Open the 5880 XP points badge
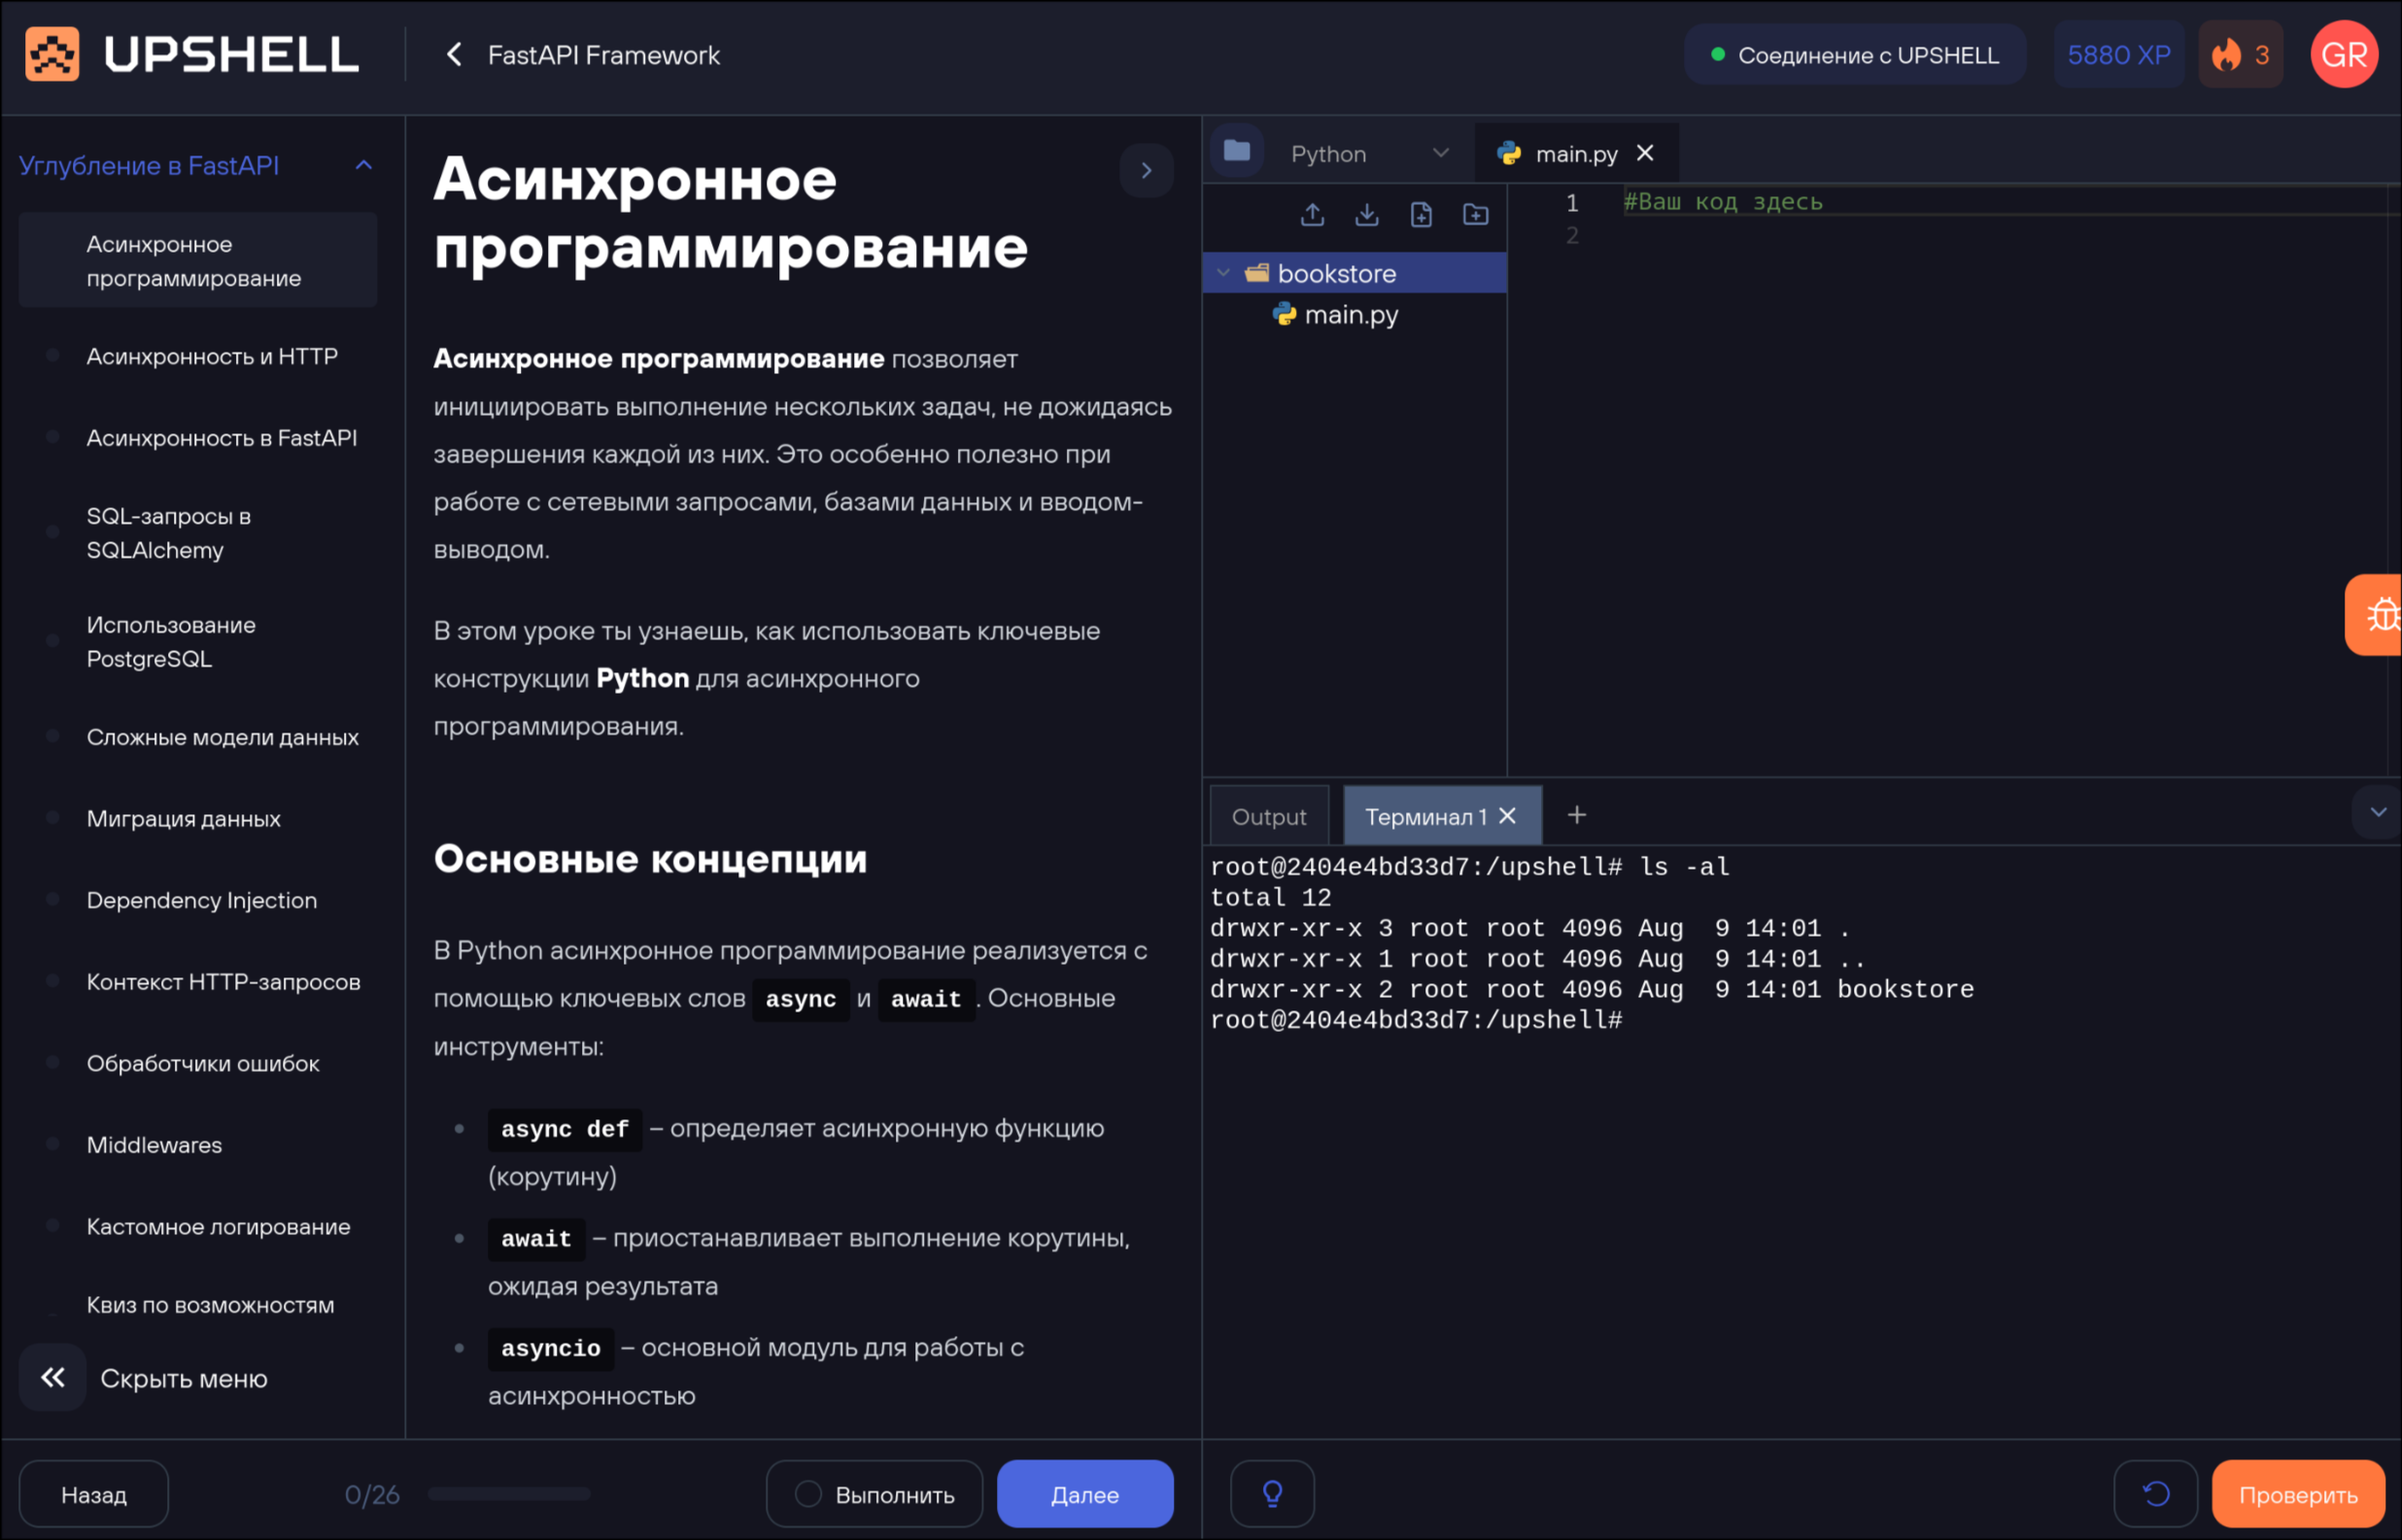This screenshot has width=2402, height=1540. pyautogui.click(x=2118, y=55)
